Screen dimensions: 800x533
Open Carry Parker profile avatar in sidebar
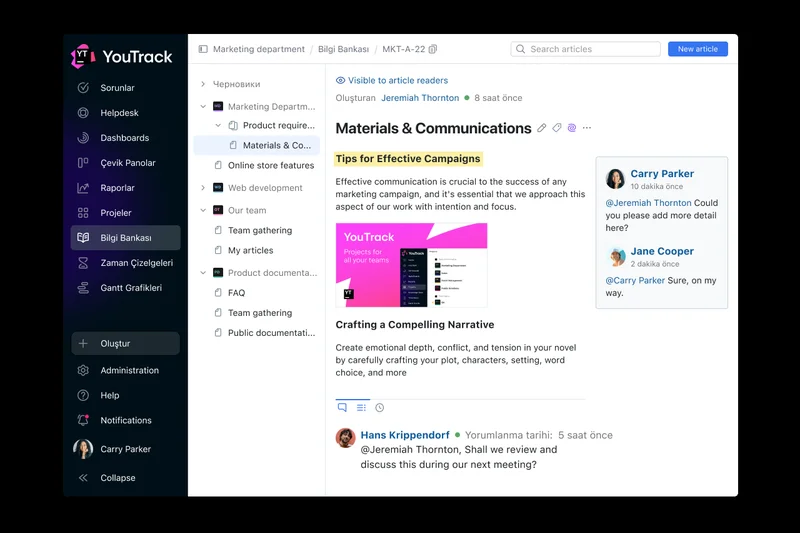[x=83, y=449]
